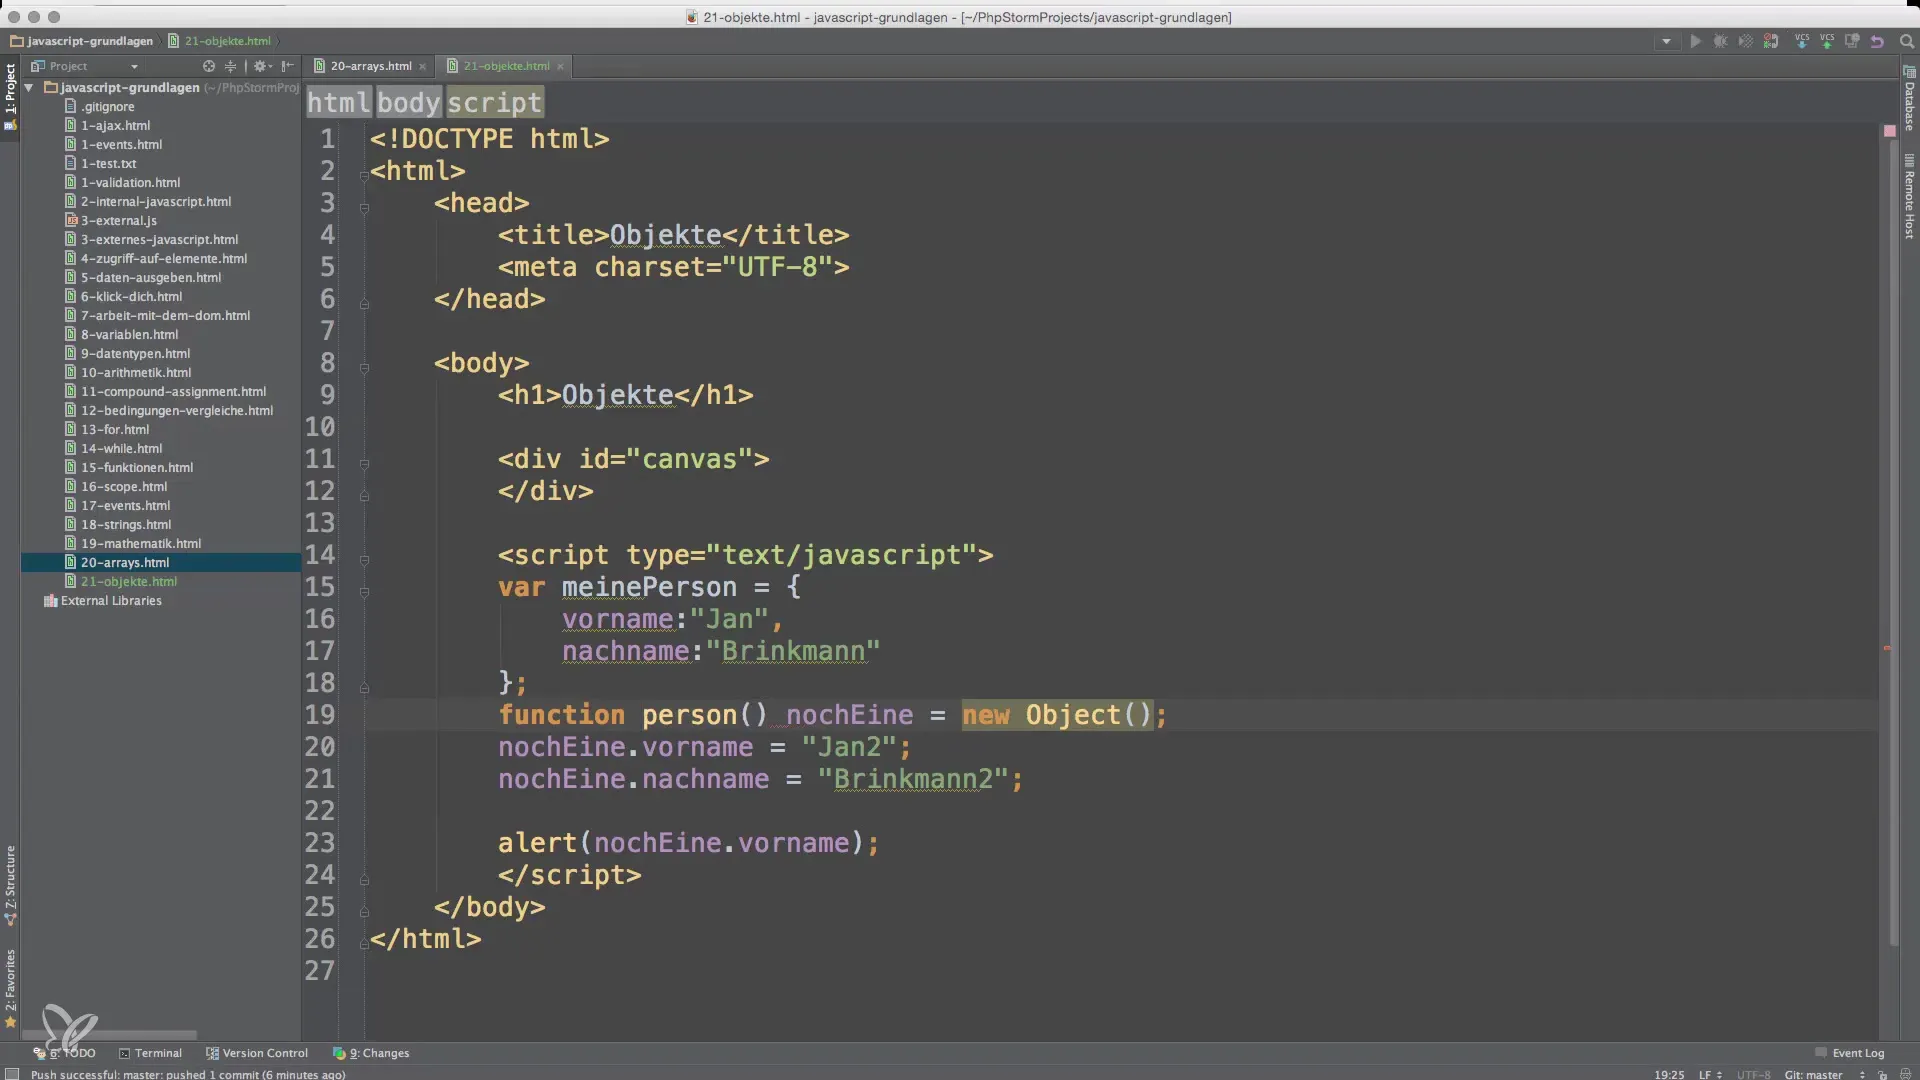Viewport: 1920px width, 1080px height.
Task: Collapse the javascript-grundlagen root folder
Action: [x=29, y=87]
